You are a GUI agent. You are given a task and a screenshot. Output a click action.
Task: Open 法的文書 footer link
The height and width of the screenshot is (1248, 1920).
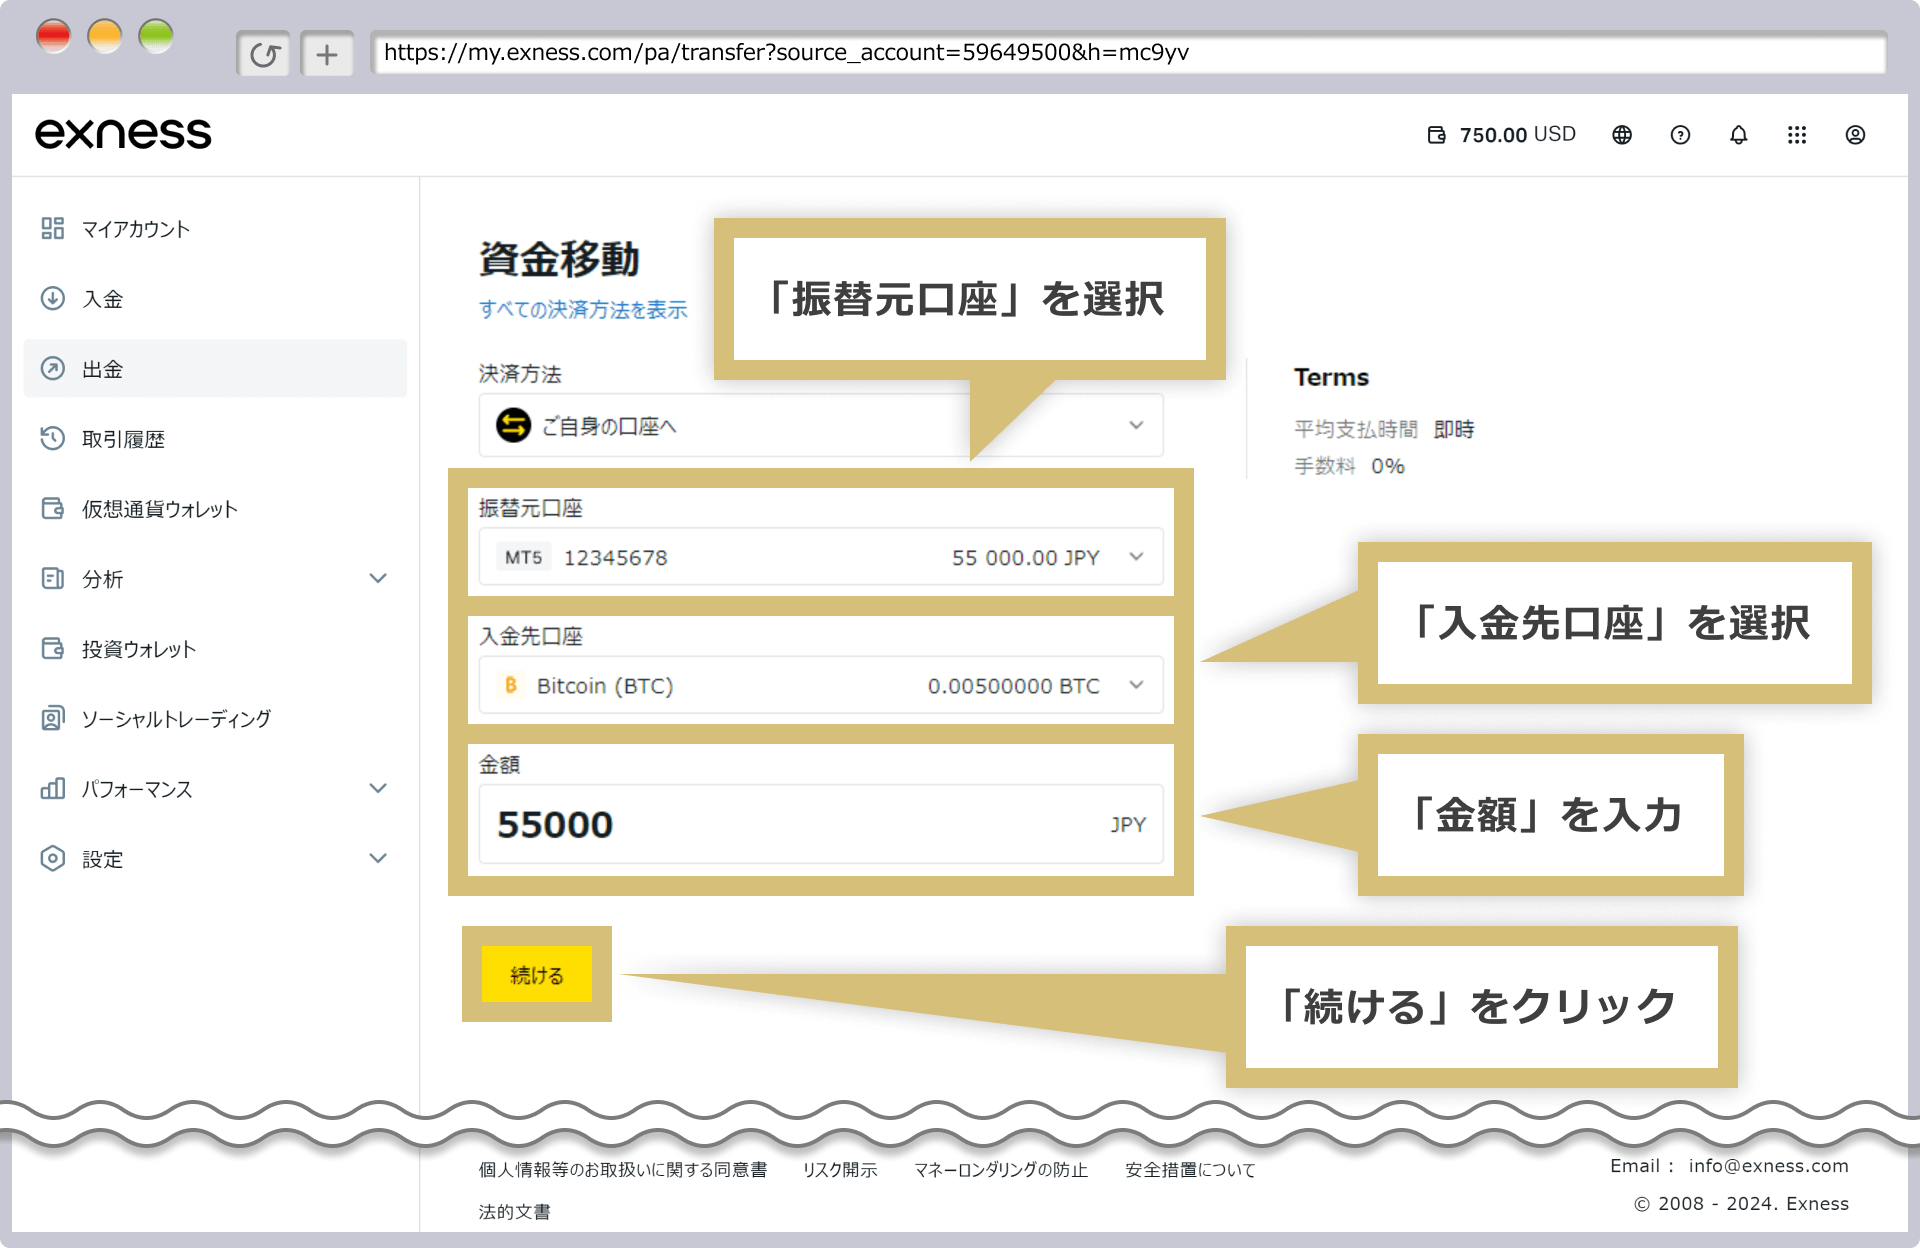coord(515,1211)
